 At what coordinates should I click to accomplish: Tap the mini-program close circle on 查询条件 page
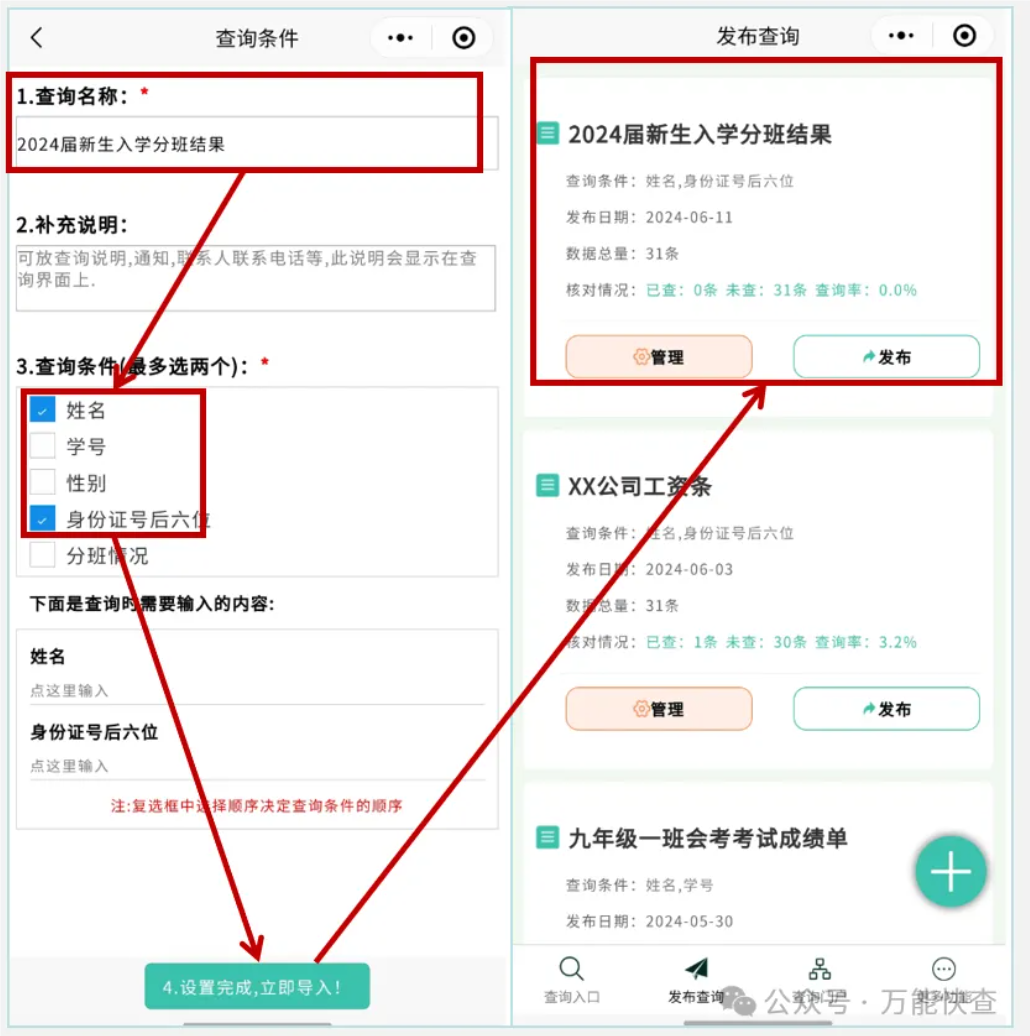tap(464, 38)
